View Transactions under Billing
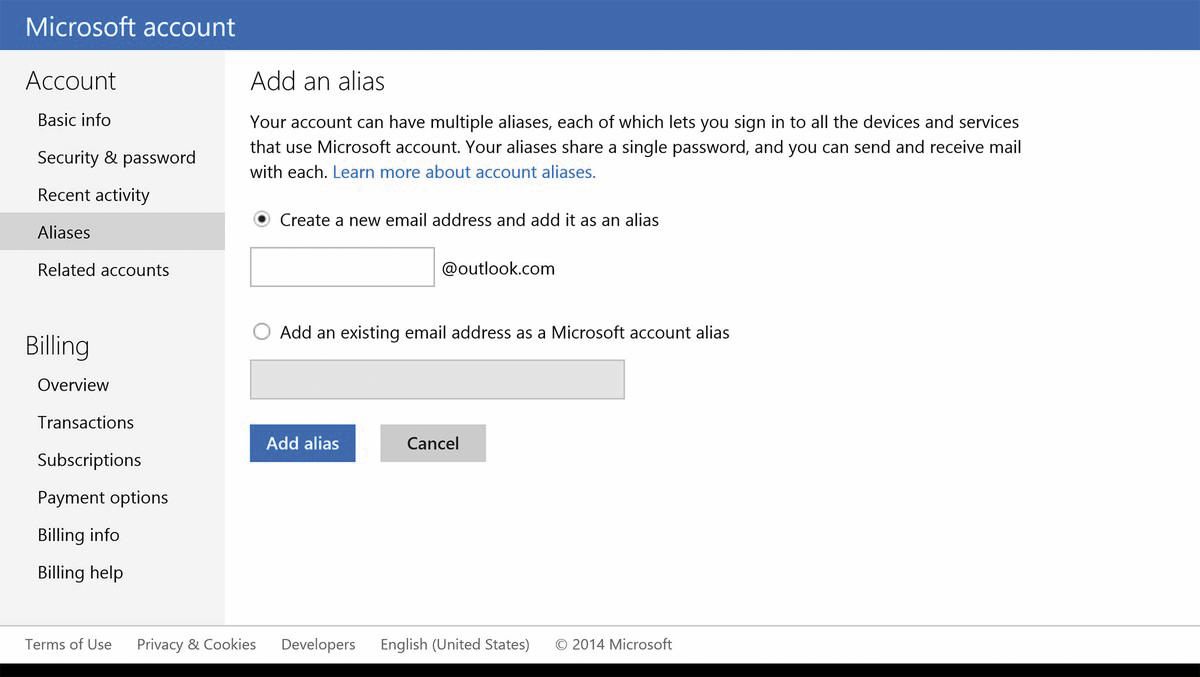The width and height of the screenshot is (1200, 677). coord(85,422)
